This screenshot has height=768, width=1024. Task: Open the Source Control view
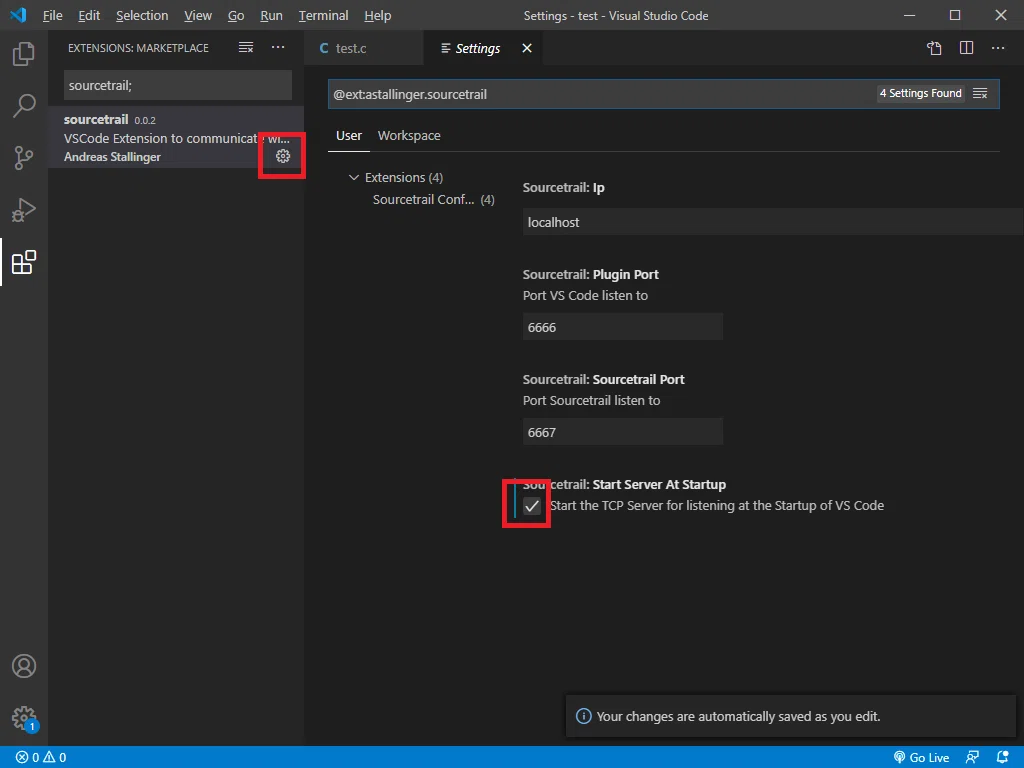pos(24,157)
